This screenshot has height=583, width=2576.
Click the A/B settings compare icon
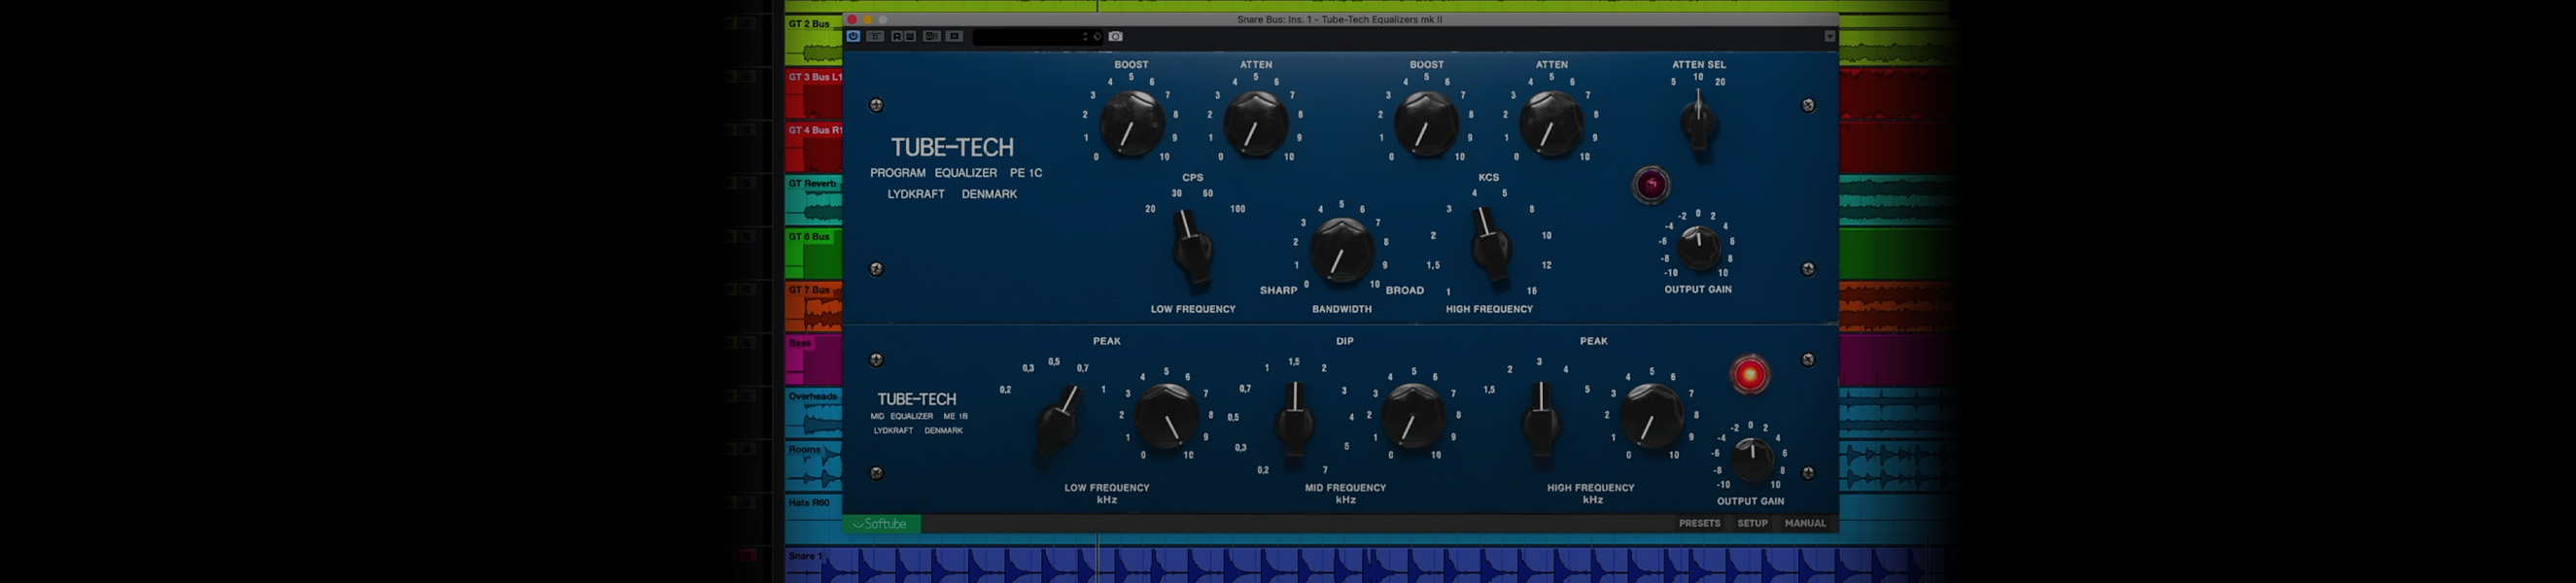[932, 36]
